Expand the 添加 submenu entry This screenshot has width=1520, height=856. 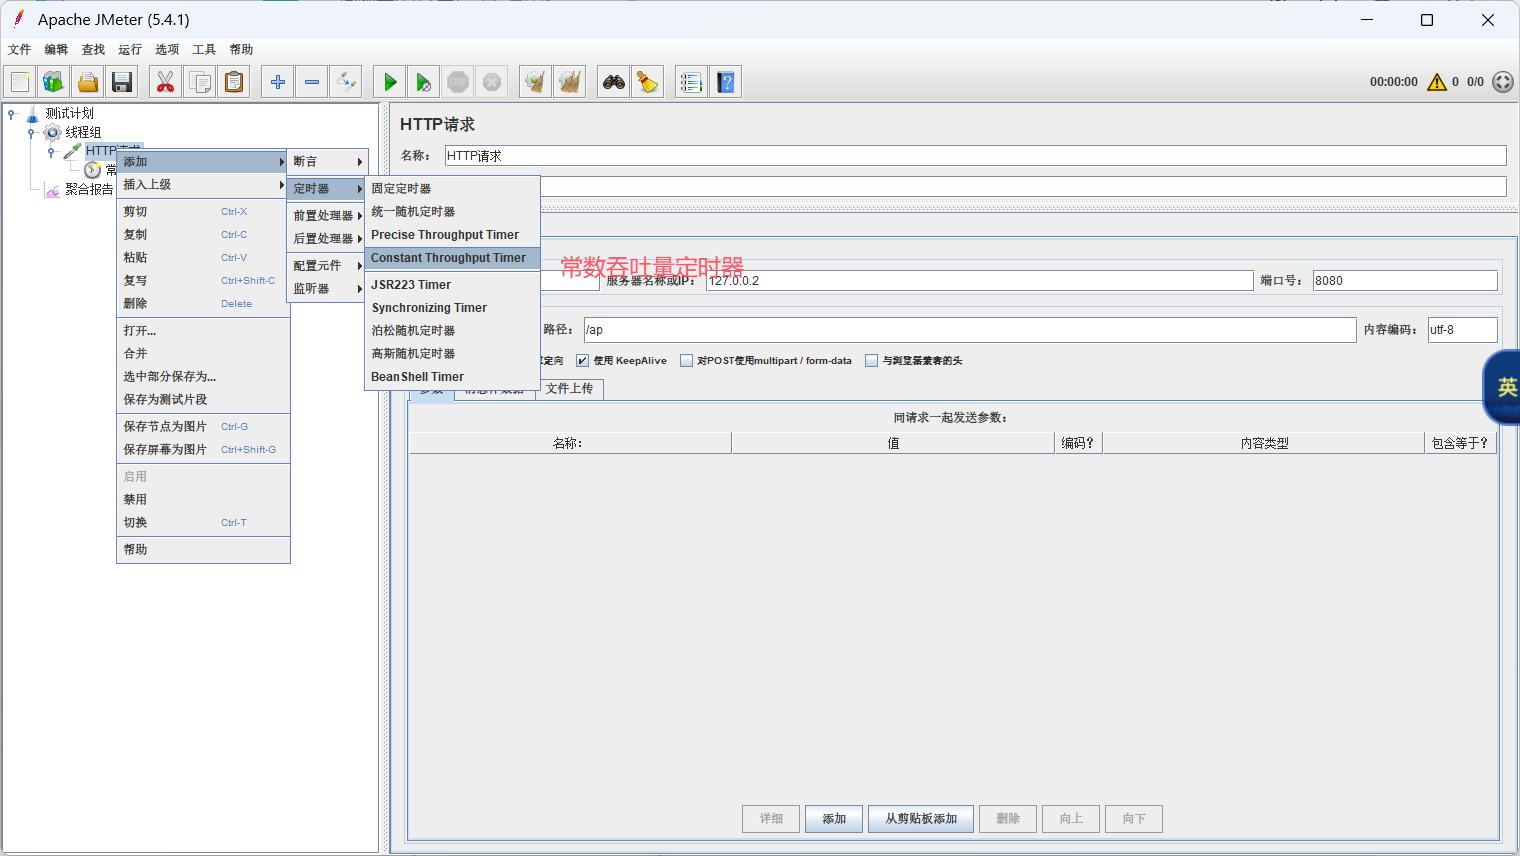[x=203, y=162]
